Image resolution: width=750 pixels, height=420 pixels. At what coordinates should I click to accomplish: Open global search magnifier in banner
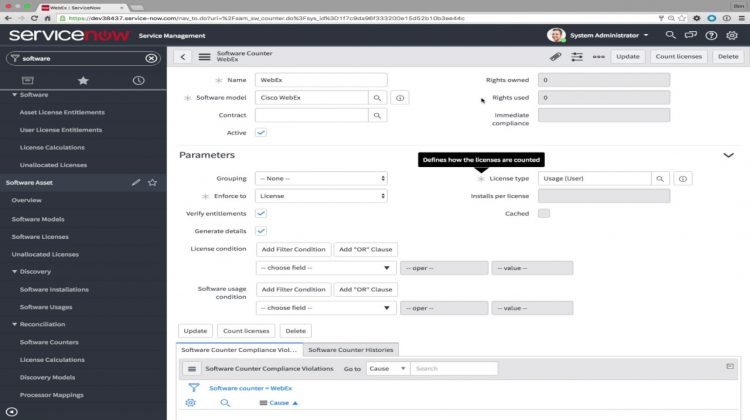[671, 35]
